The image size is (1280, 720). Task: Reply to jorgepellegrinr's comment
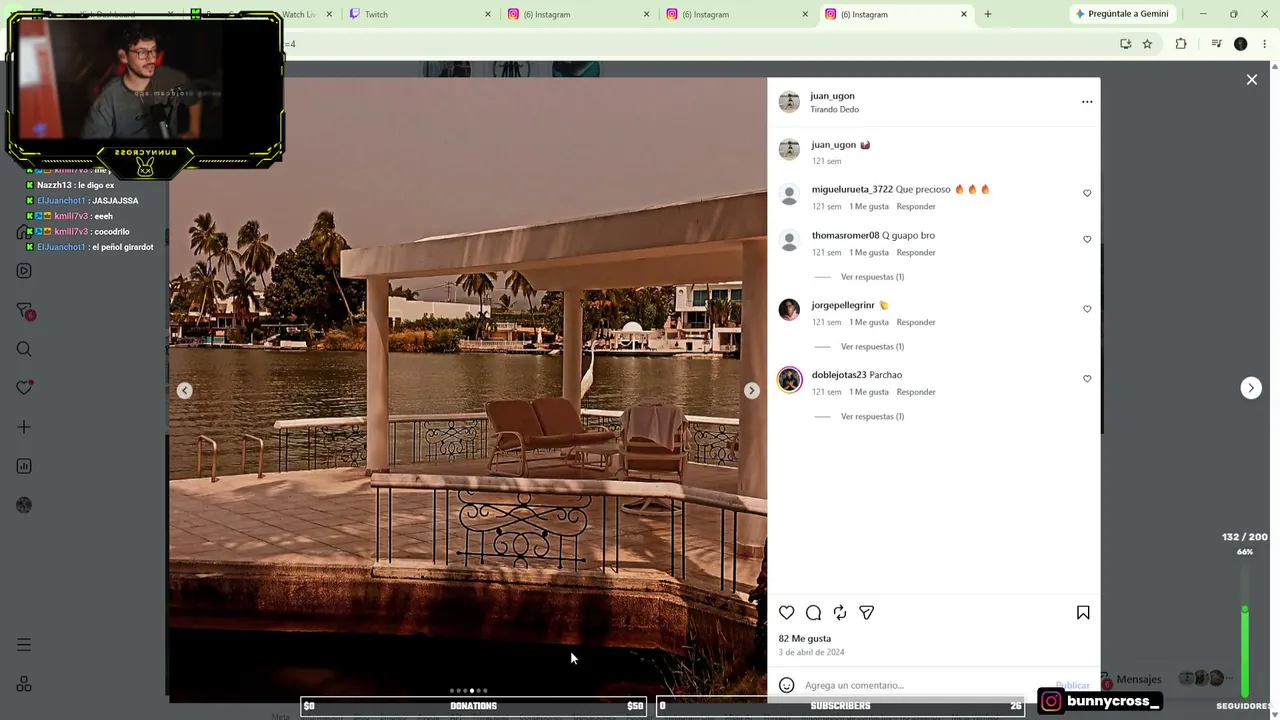tap(916, 323)
